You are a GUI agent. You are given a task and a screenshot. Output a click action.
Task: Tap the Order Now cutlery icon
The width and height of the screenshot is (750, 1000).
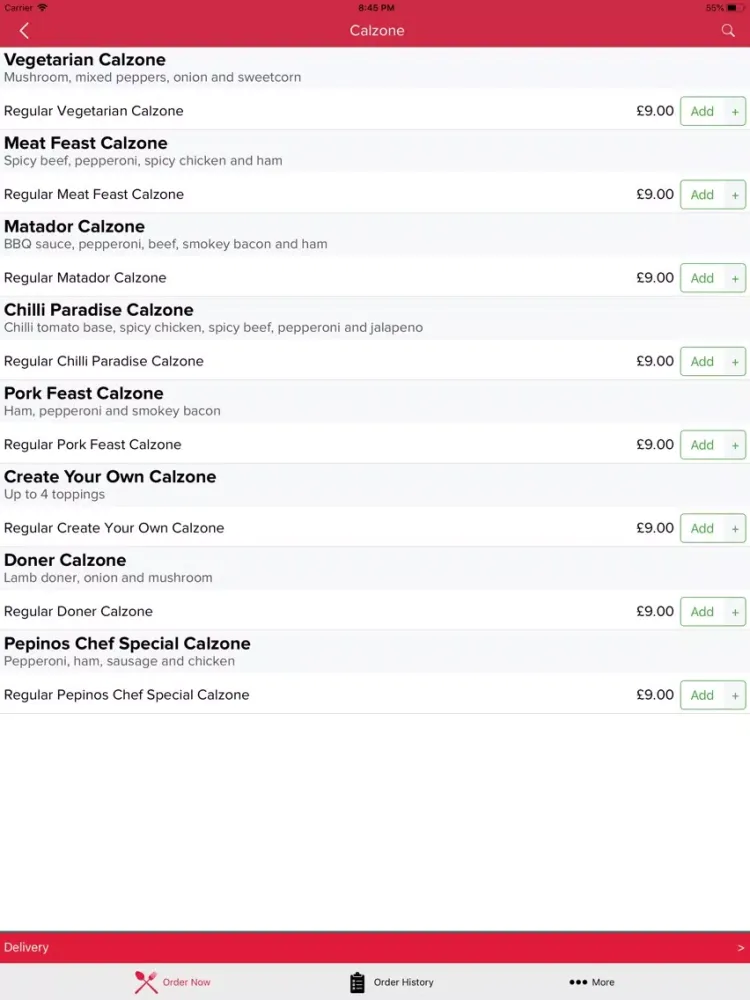pos(145,982)
